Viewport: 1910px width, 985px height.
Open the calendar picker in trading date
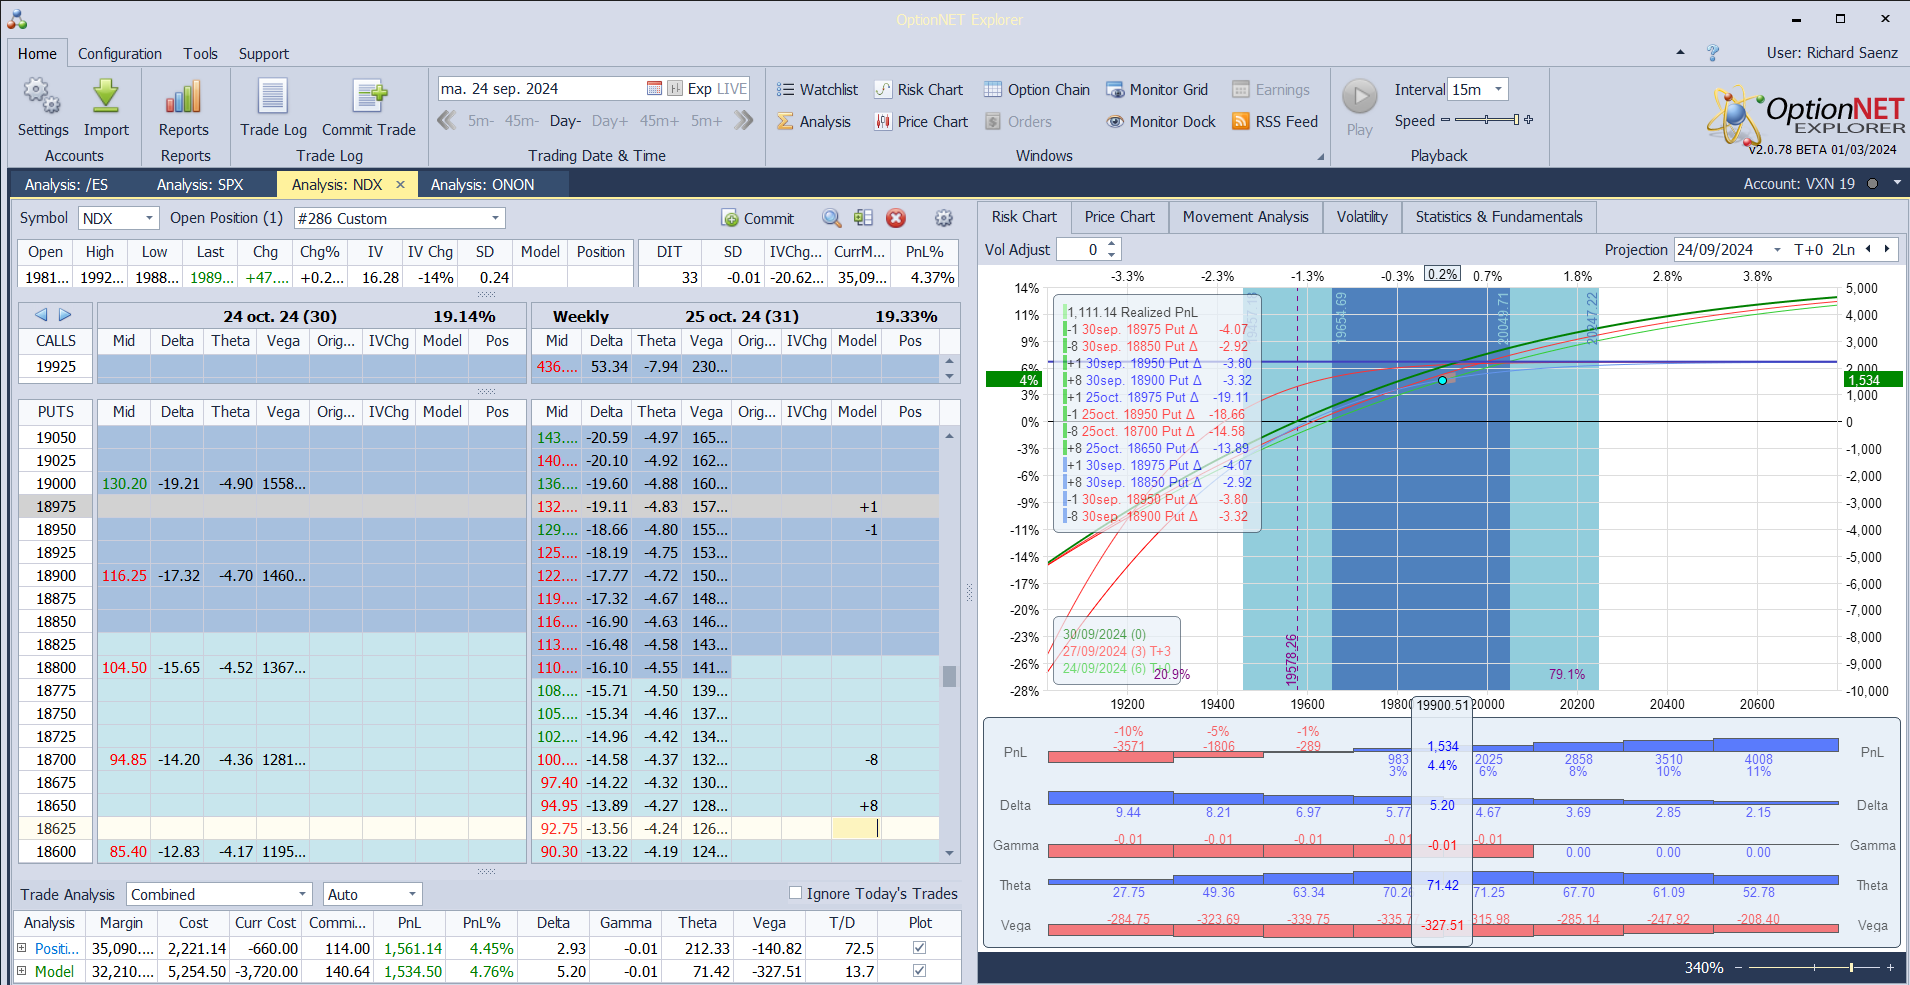(x=654, y=89)
